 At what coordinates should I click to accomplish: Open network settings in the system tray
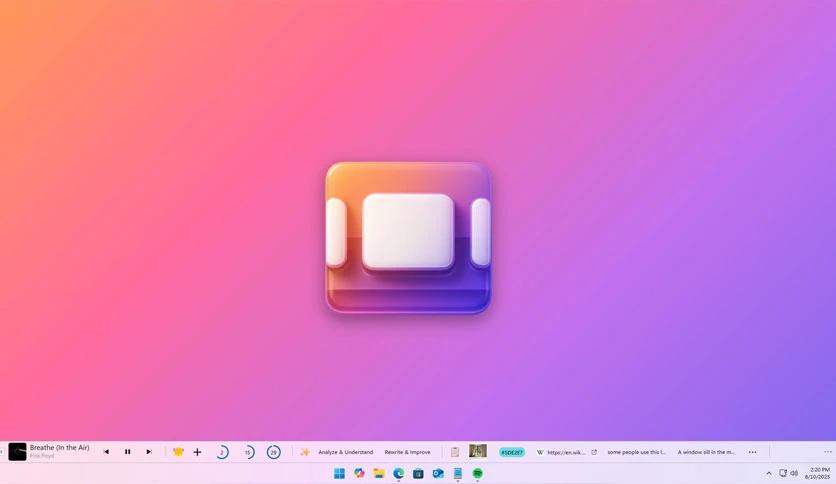[x=783, y=473]
